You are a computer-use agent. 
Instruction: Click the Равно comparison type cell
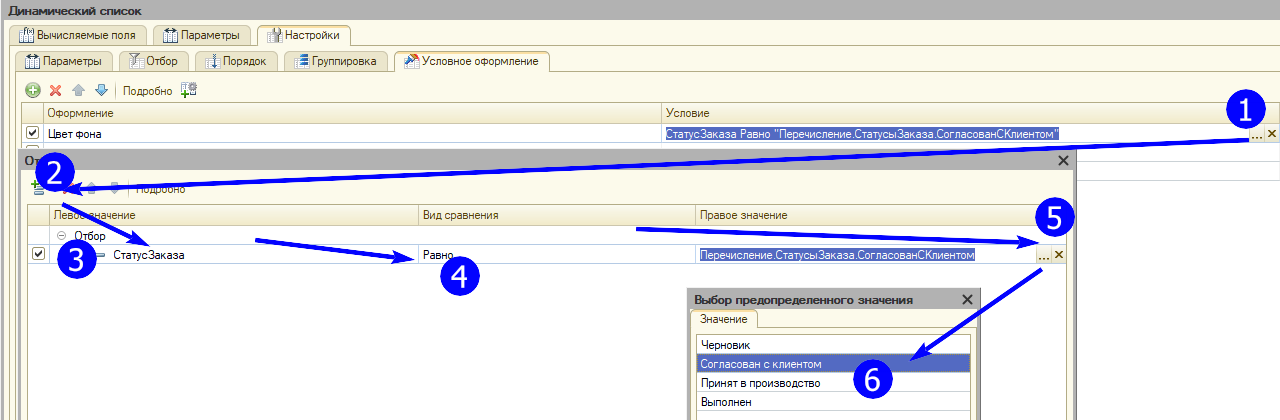pyautogui.click(x=556, y=255)
